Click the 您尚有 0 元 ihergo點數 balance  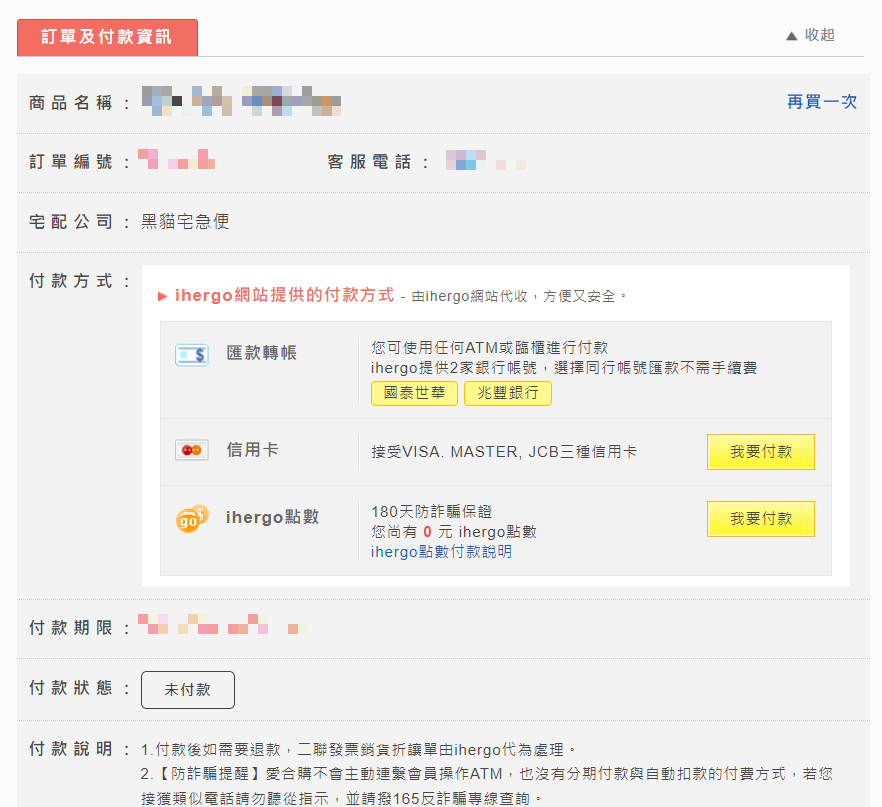(454, 532)
